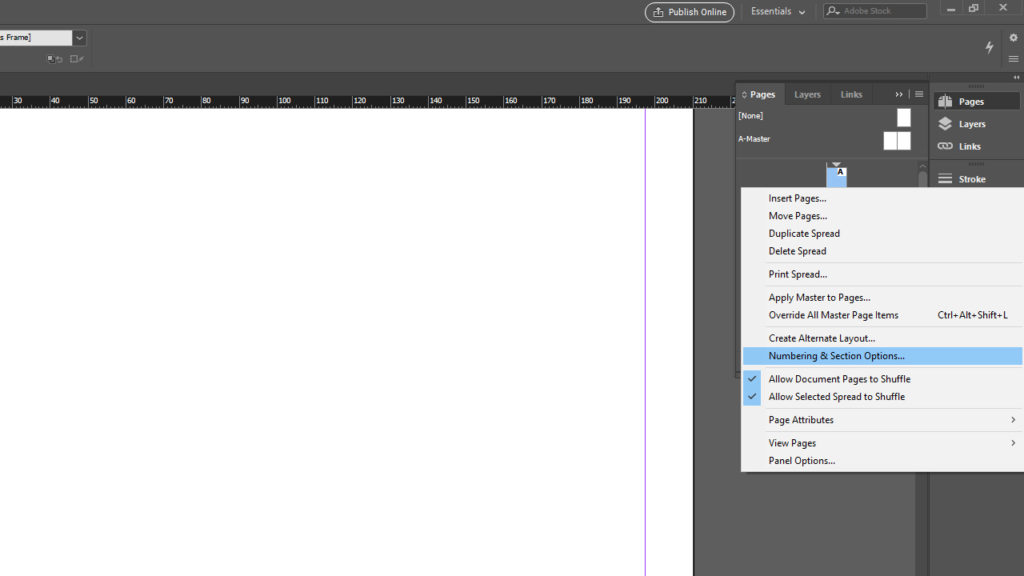
Task: Open the Essentials workspace dropdown
Action: [778, 11]
